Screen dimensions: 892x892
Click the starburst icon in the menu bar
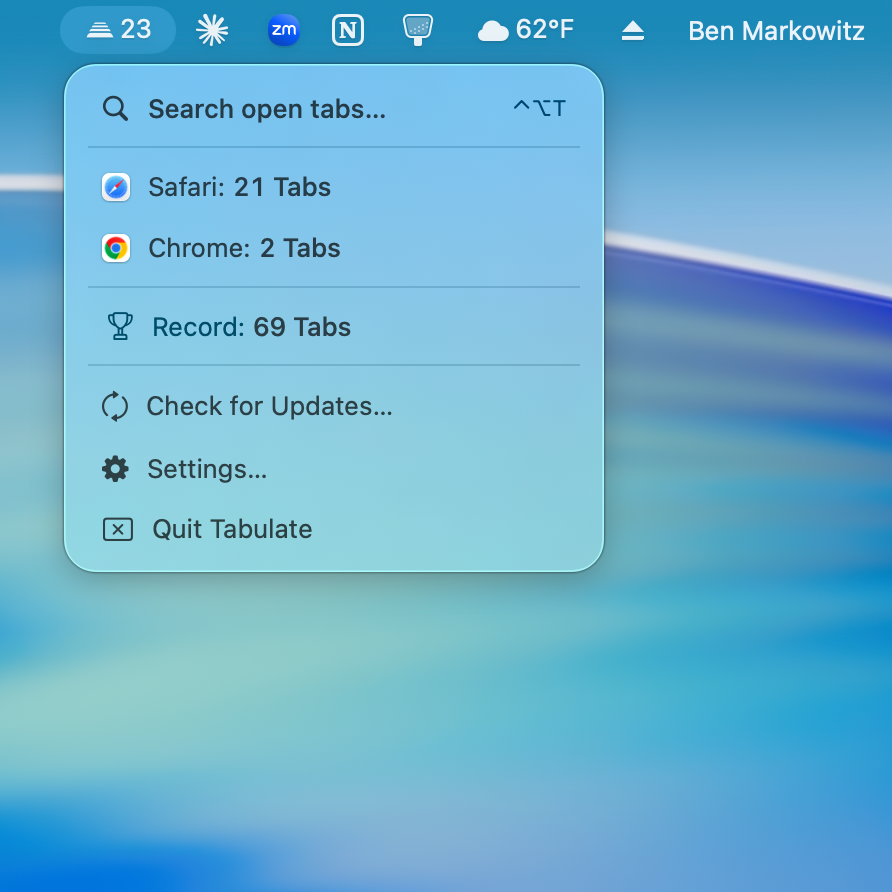click(x=212, y=30)
